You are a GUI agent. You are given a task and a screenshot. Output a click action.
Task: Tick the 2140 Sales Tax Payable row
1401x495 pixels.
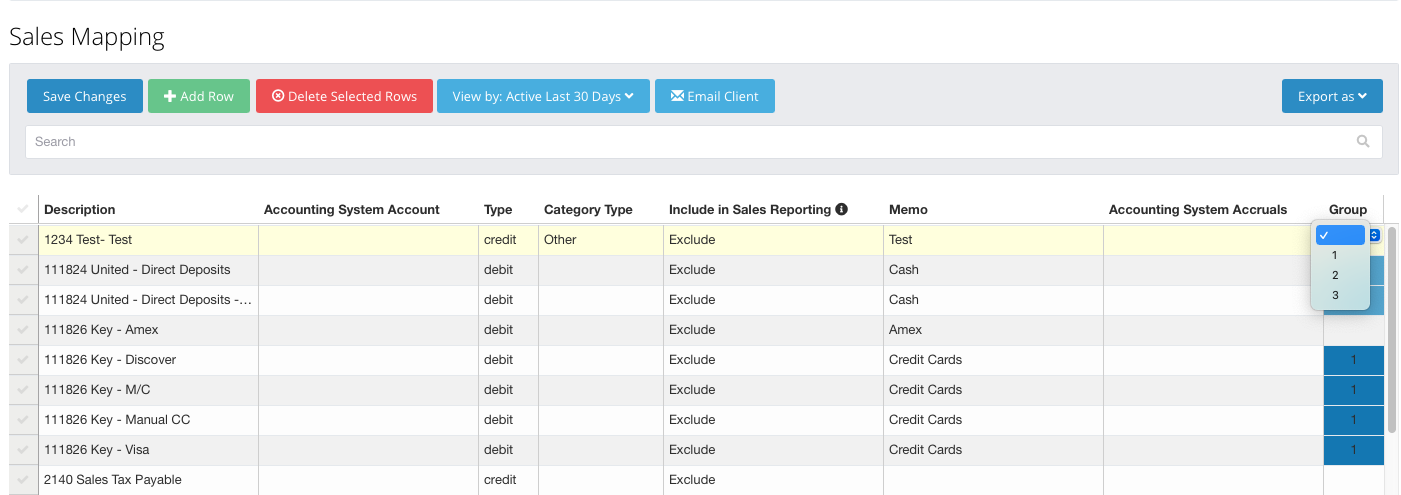coord(23,480)
